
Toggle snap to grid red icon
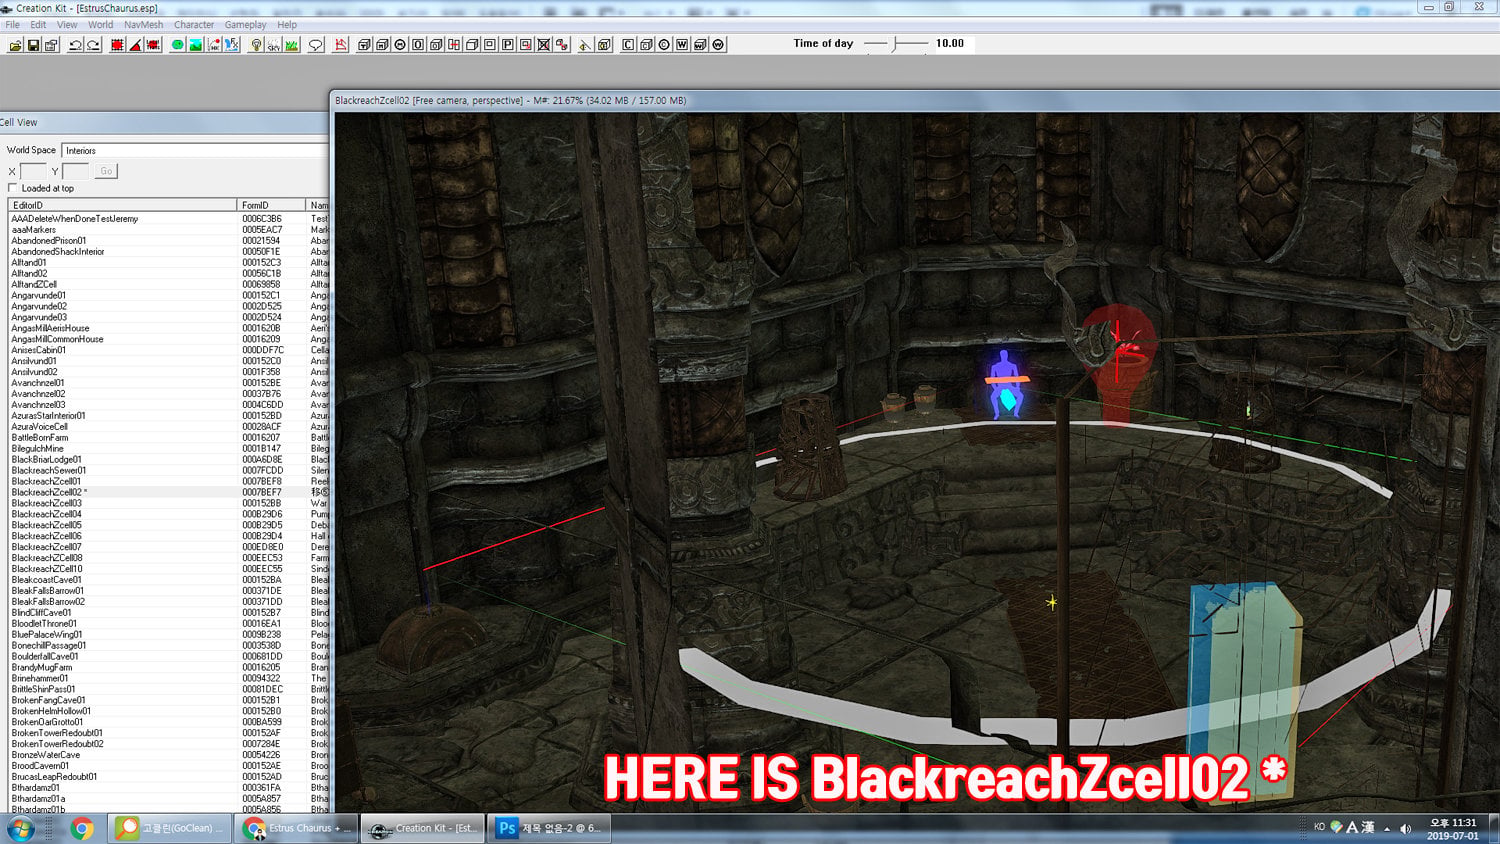coord(118,45)
